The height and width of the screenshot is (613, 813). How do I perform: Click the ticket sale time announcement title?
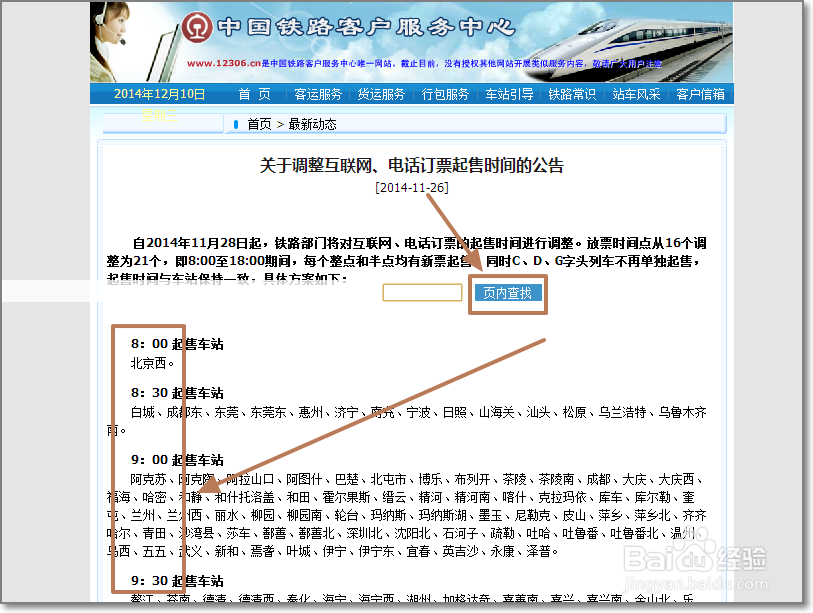coord(412,165)
